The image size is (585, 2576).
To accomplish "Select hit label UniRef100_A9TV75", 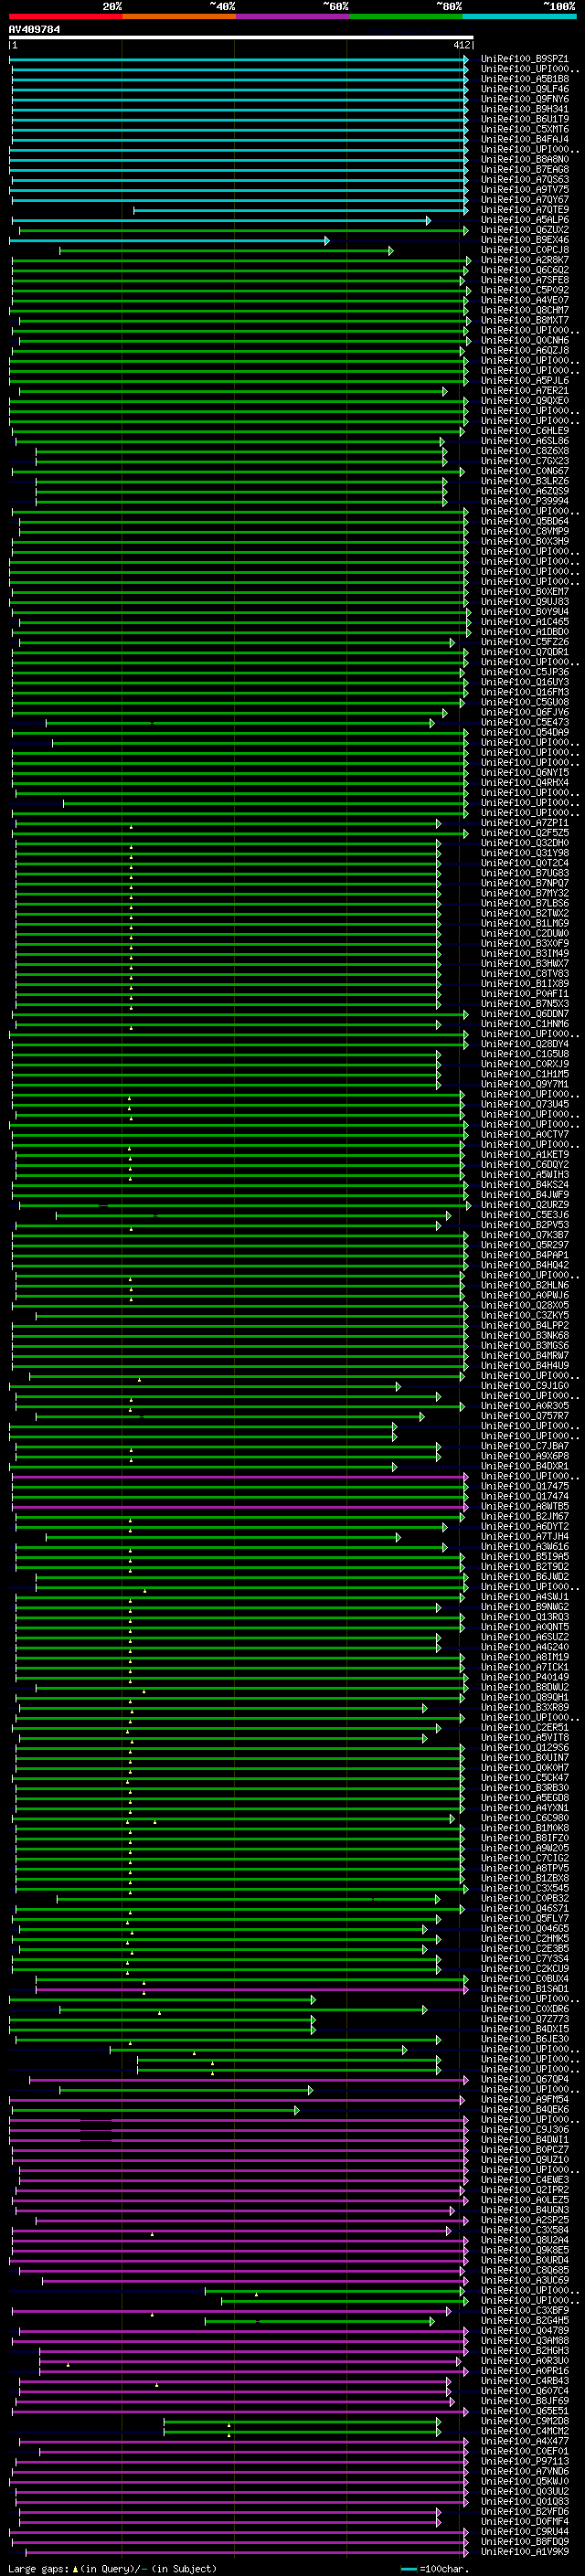I will tap(525, 190).
